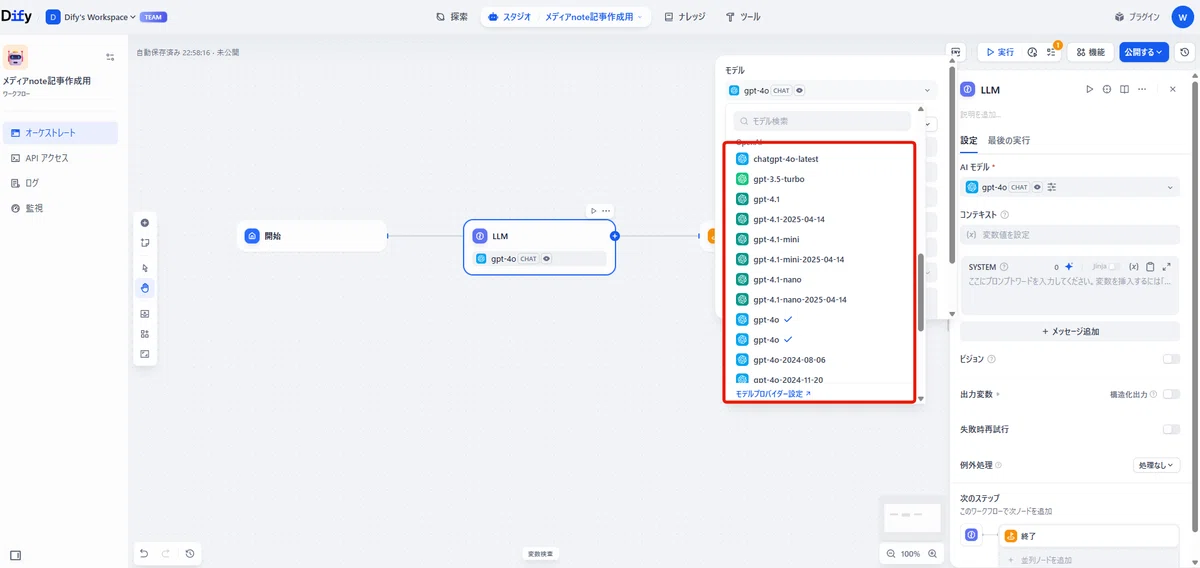Click the プラグイン button
The width and height of the screenshot is (1200, 568).
click(1137, 17)
